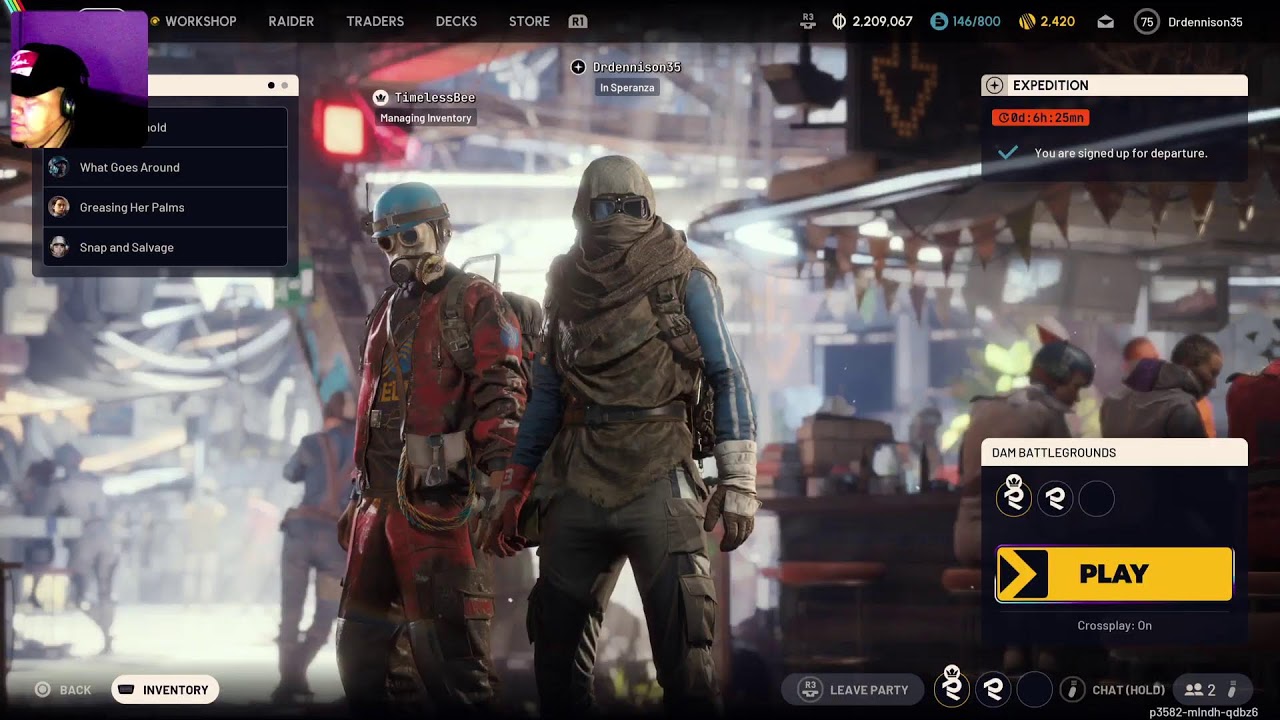Select the crowned leader slot under Dam Battlegrounds
The width and height of the screenshot is (1280, 720).
tap(1014, 497)
